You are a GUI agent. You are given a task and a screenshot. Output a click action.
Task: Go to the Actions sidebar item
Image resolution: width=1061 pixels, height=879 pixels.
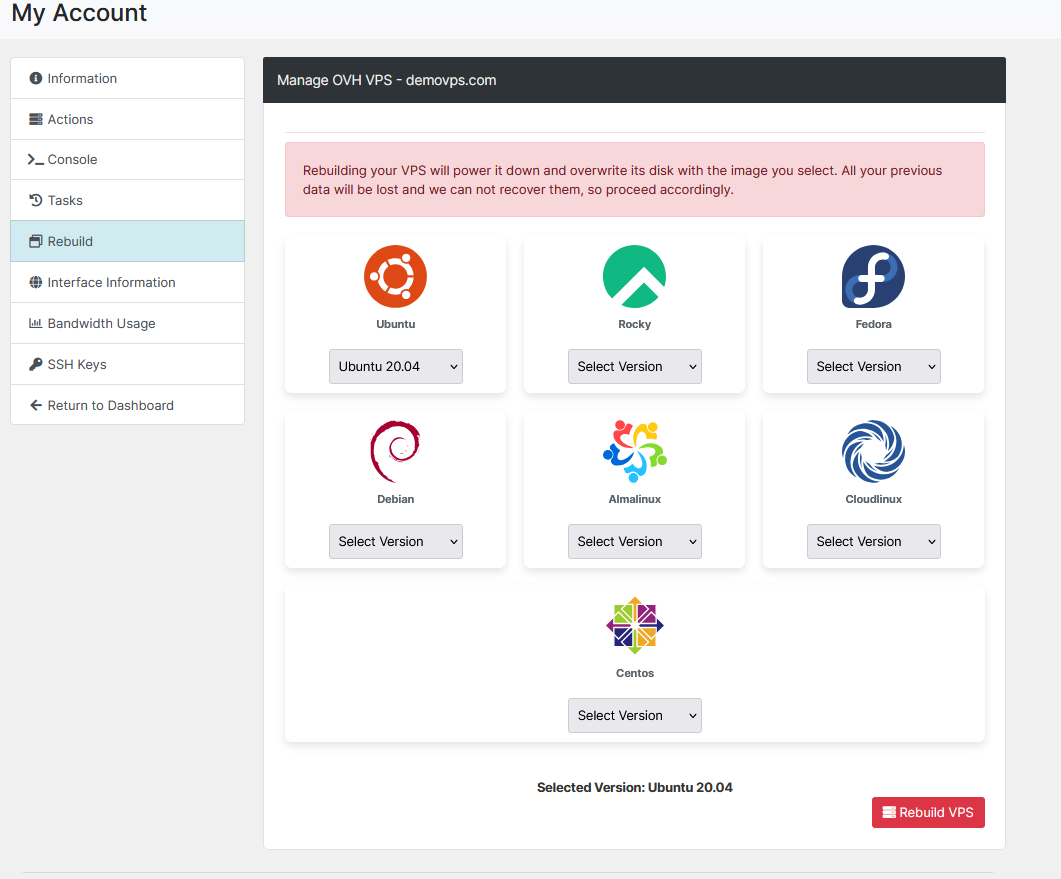click(127, 119)
